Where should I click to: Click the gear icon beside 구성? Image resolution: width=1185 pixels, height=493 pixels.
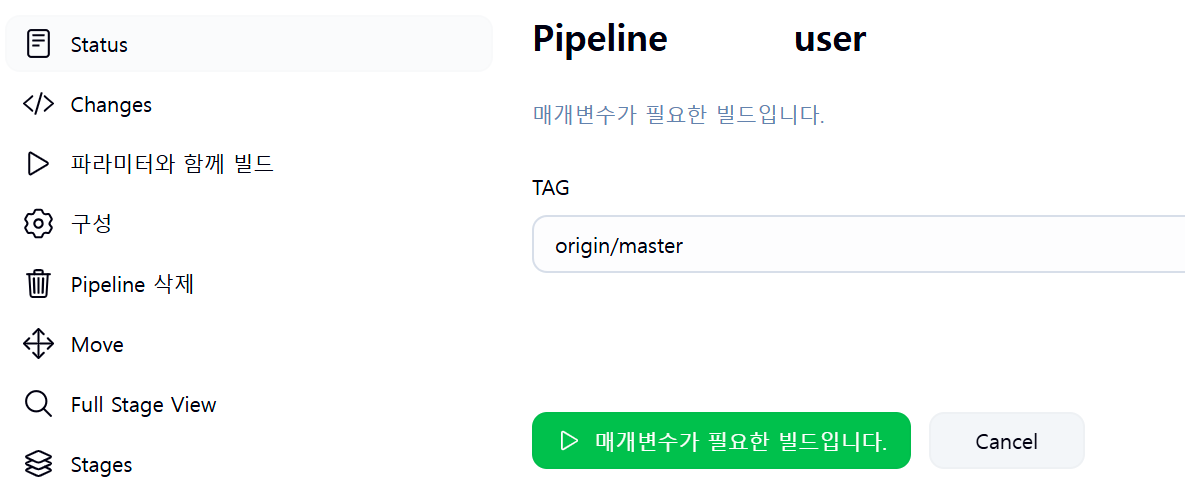(38, 225)
